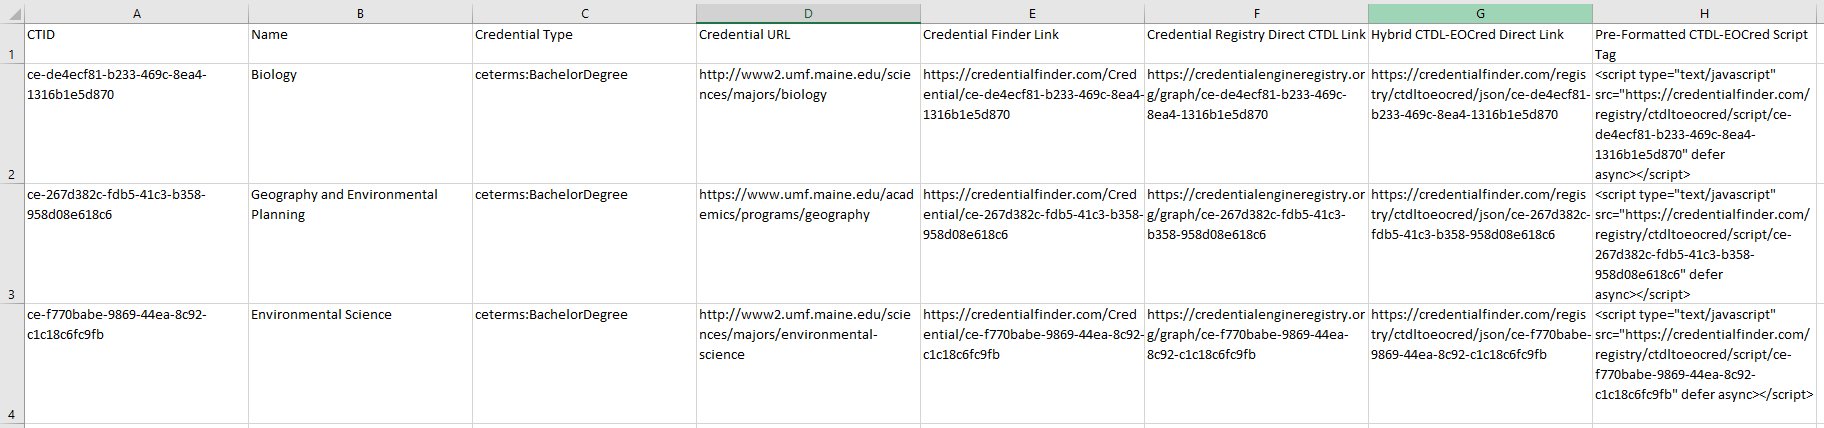Click Environmental Science row credentialengineregistry graph link cell
This screenshot has height=428, width=1824.
pyautogui.click(x=1256, y=364)
